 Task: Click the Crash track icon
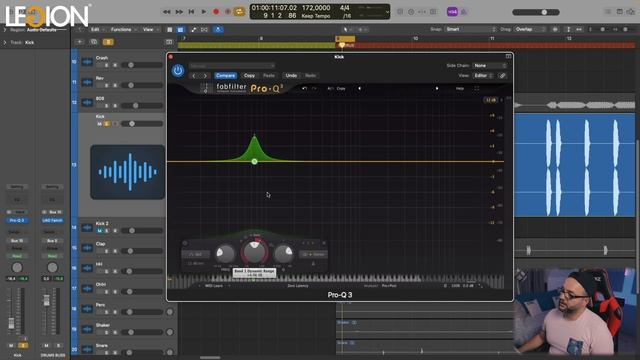[x=87, y=62]
